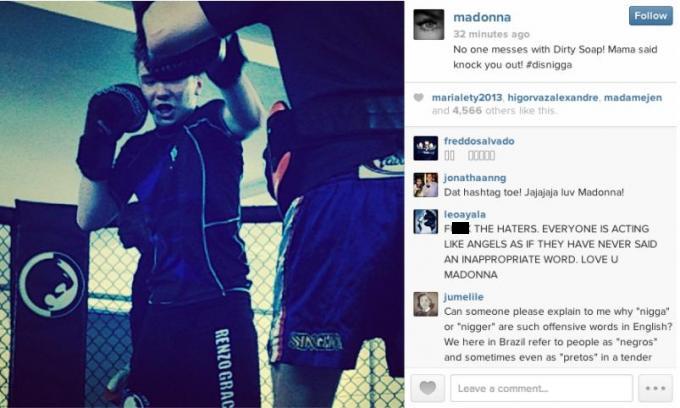The width and height of the screenshot is (680, 408).
Task: Focus the Leave a comment field
Action: (x=541, y=388)
